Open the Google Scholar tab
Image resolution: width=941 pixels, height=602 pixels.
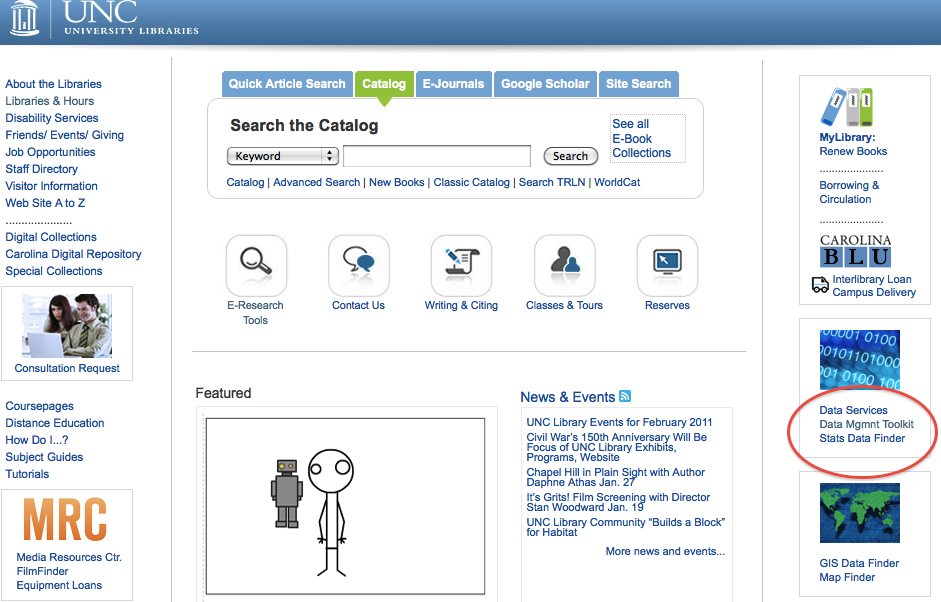(x=546, y=84)
